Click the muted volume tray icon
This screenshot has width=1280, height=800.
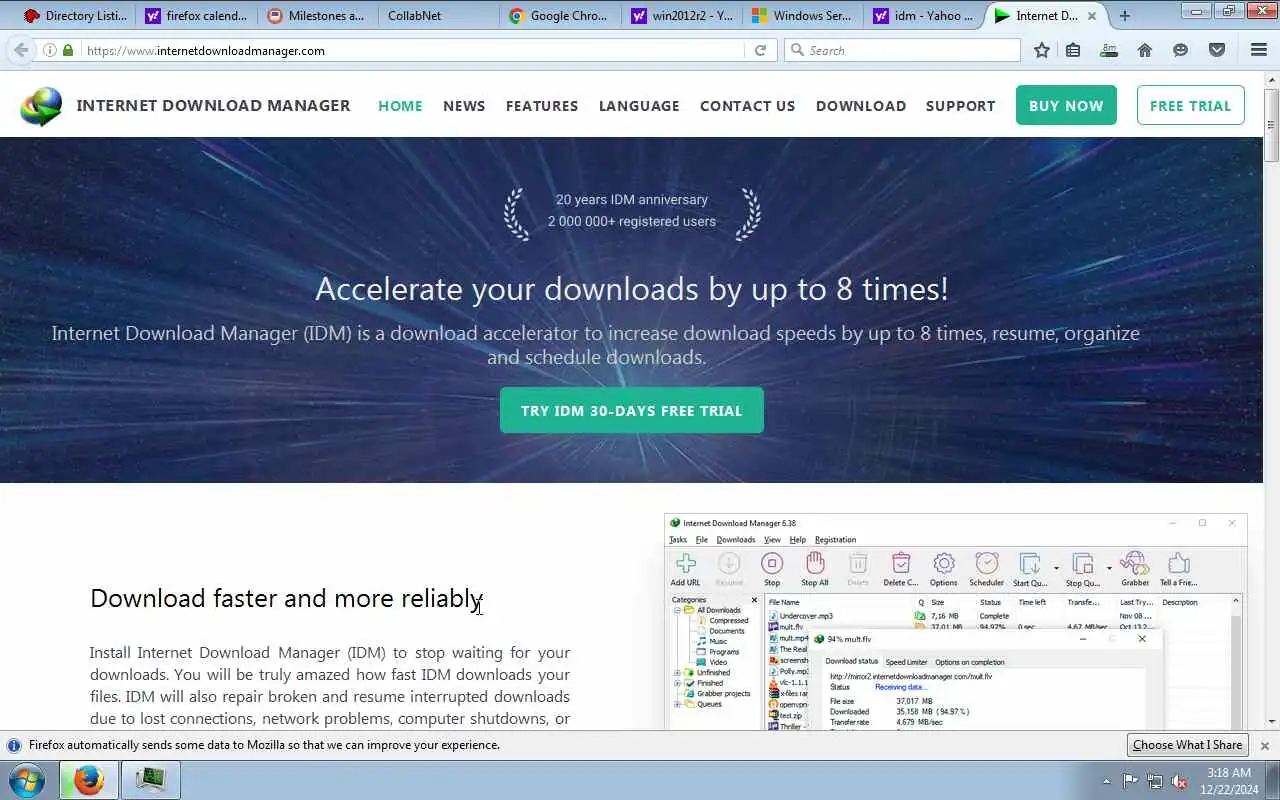coord(1179,781)
